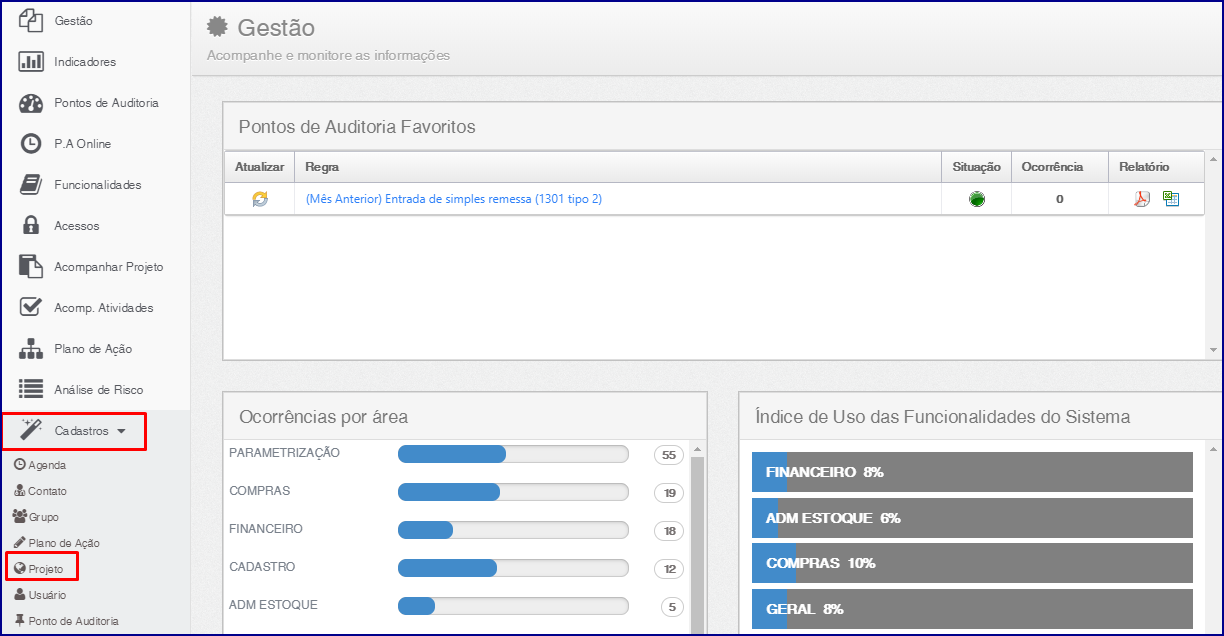The width and height of the screenshot is (1224, 636).
Task: Open the Mês Anterior Entrada de simples remessa link
Action: (x=454, y=199)
